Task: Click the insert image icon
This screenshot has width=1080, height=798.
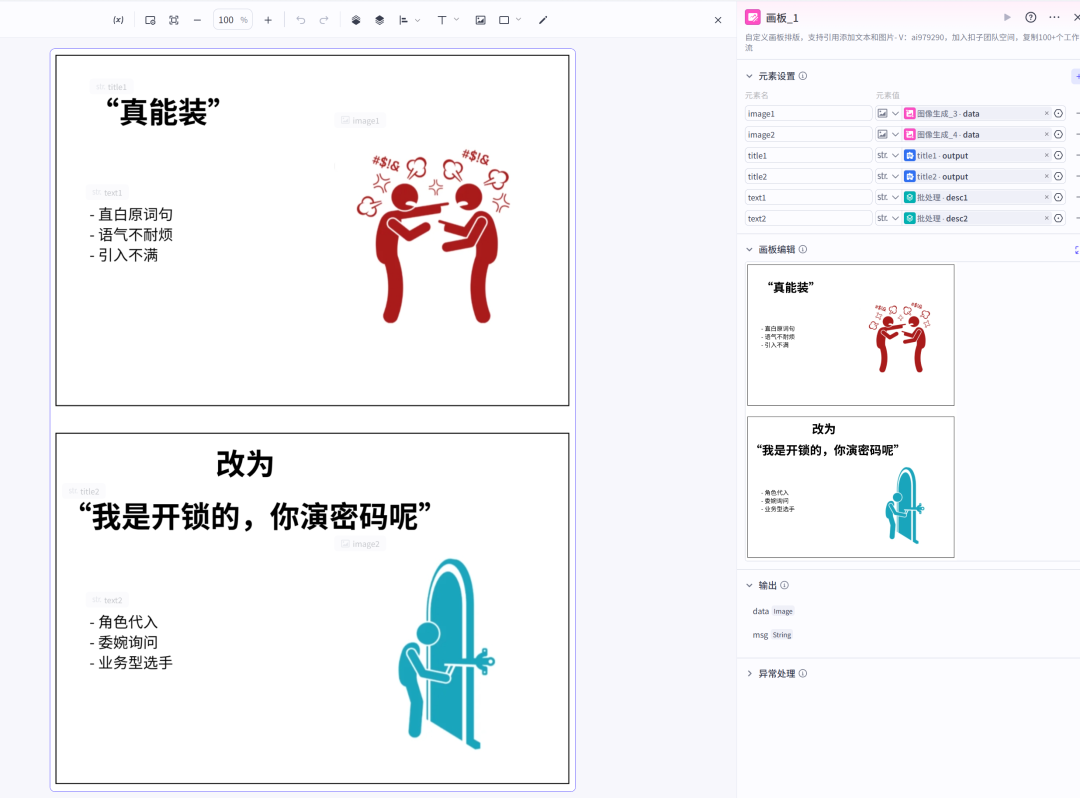Action: [x=480, y=19]
